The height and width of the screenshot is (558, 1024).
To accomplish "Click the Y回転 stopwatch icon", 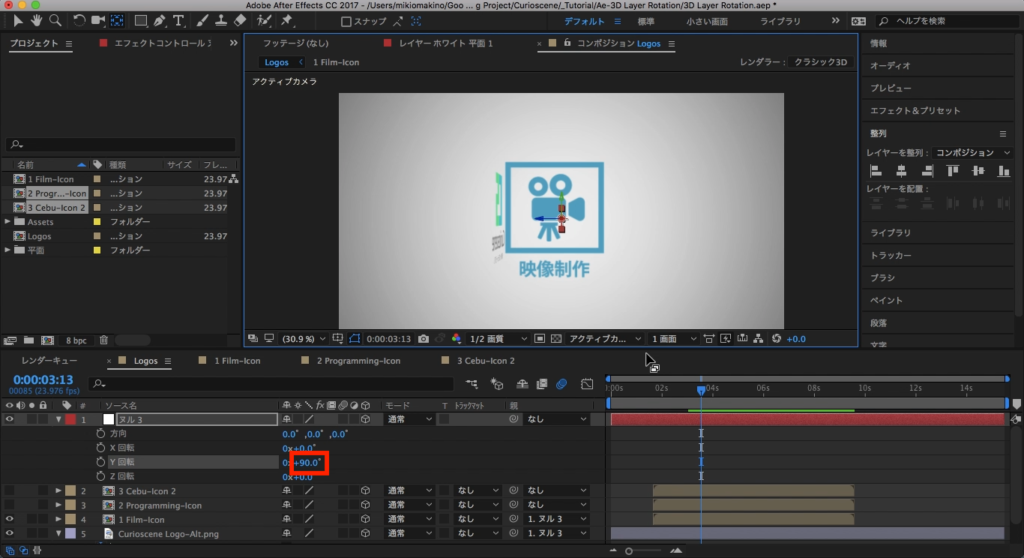I will point(100,463).
